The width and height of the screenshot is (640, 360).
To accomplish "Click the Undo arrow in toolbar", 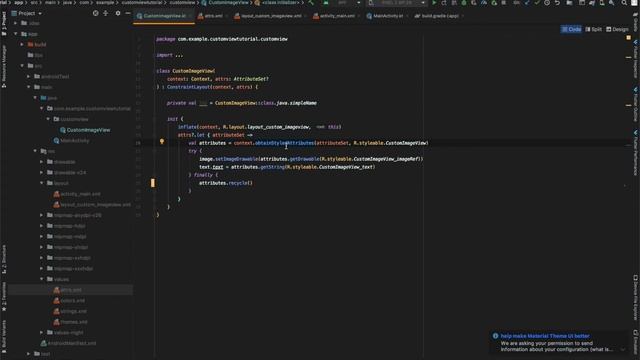I will [x=557, y=3].
